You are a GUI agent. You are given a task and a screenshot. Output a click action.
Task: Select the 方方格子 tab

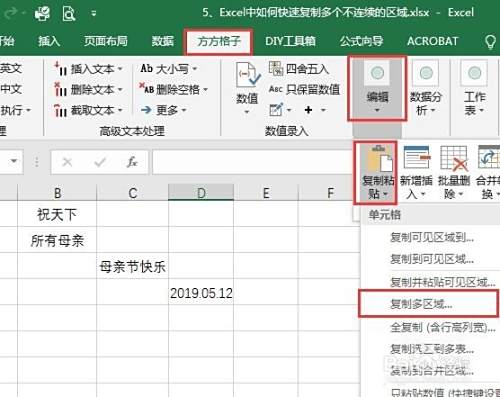click(x=219, y=41)
